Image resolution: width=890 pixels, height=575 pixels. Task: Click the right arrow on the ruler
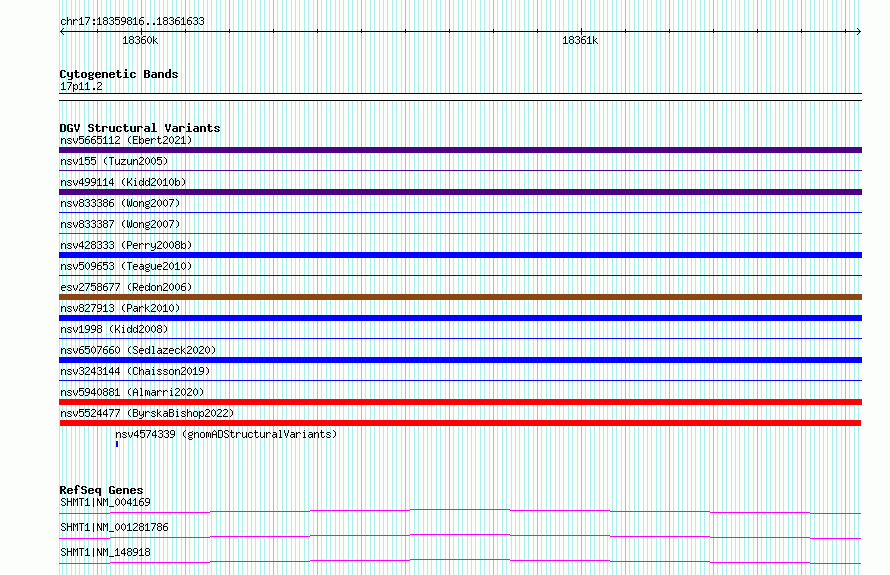pyautogui.click(x=859, y=32)
